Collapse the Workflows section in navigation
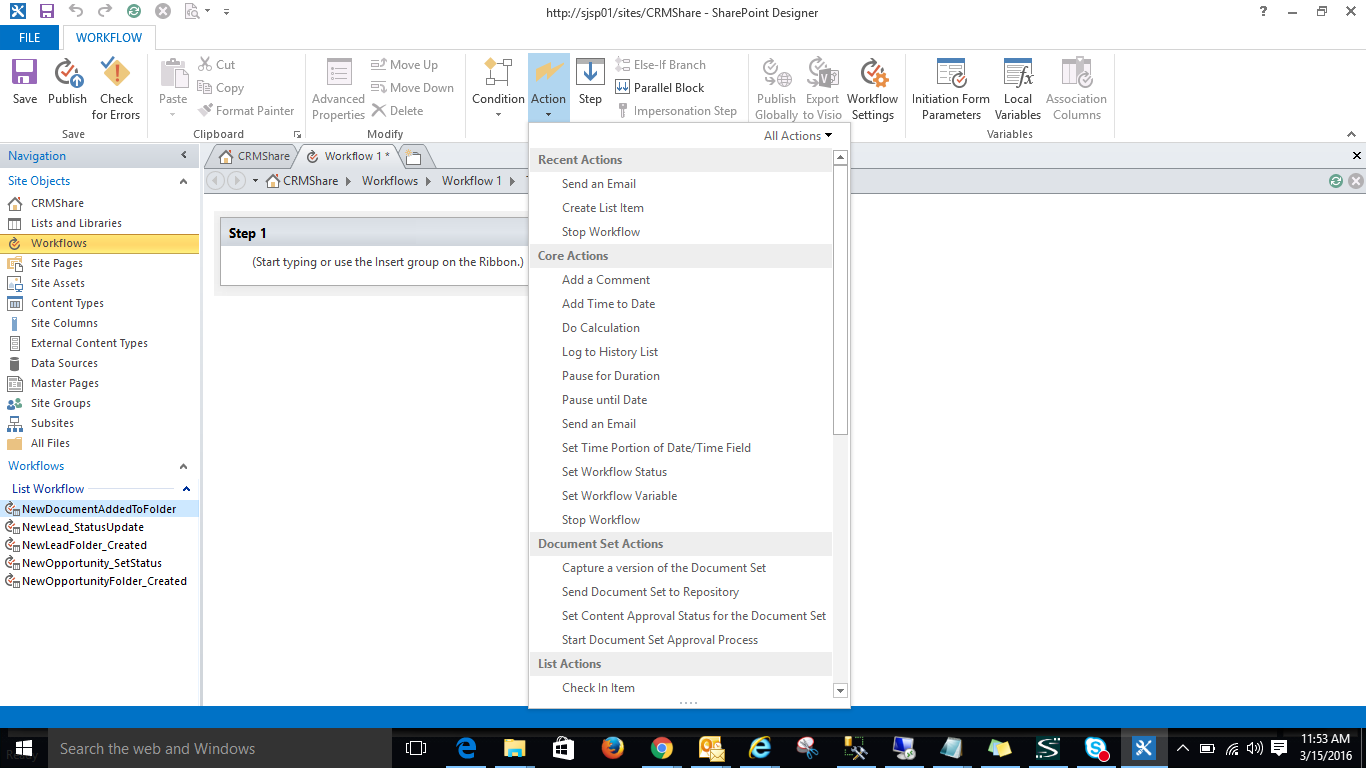The width and height of the screenshot is (1366, 768). click(x=184, y=466)
